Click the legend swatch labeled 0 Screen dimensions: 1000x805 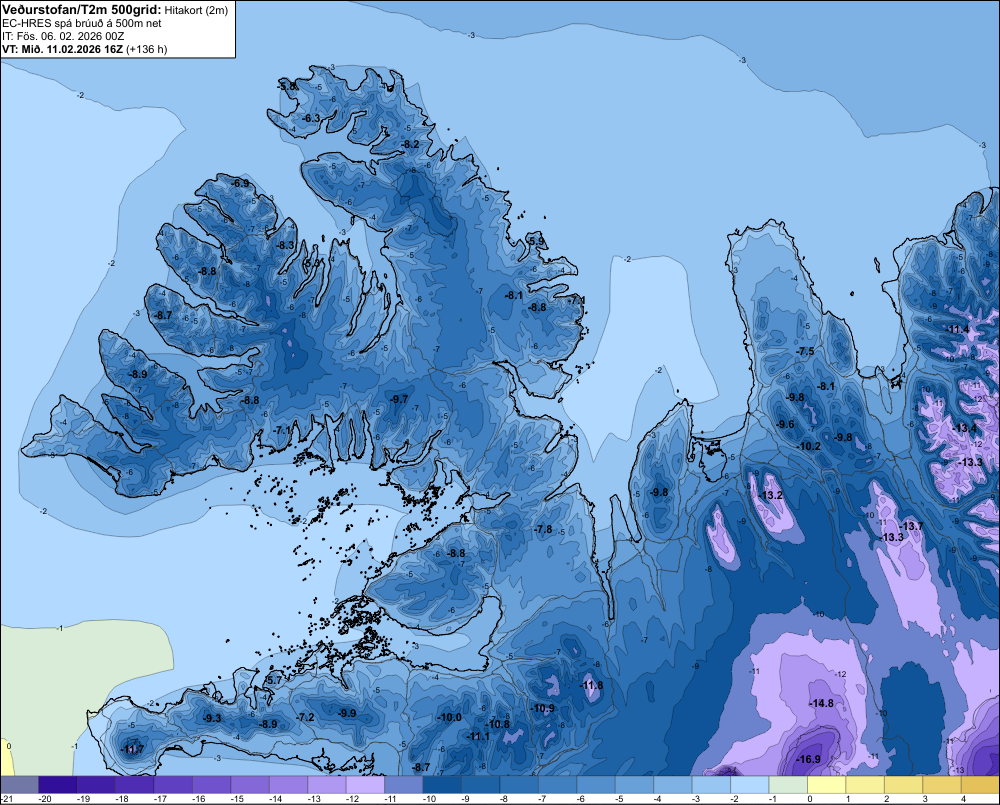click(827, 784)
